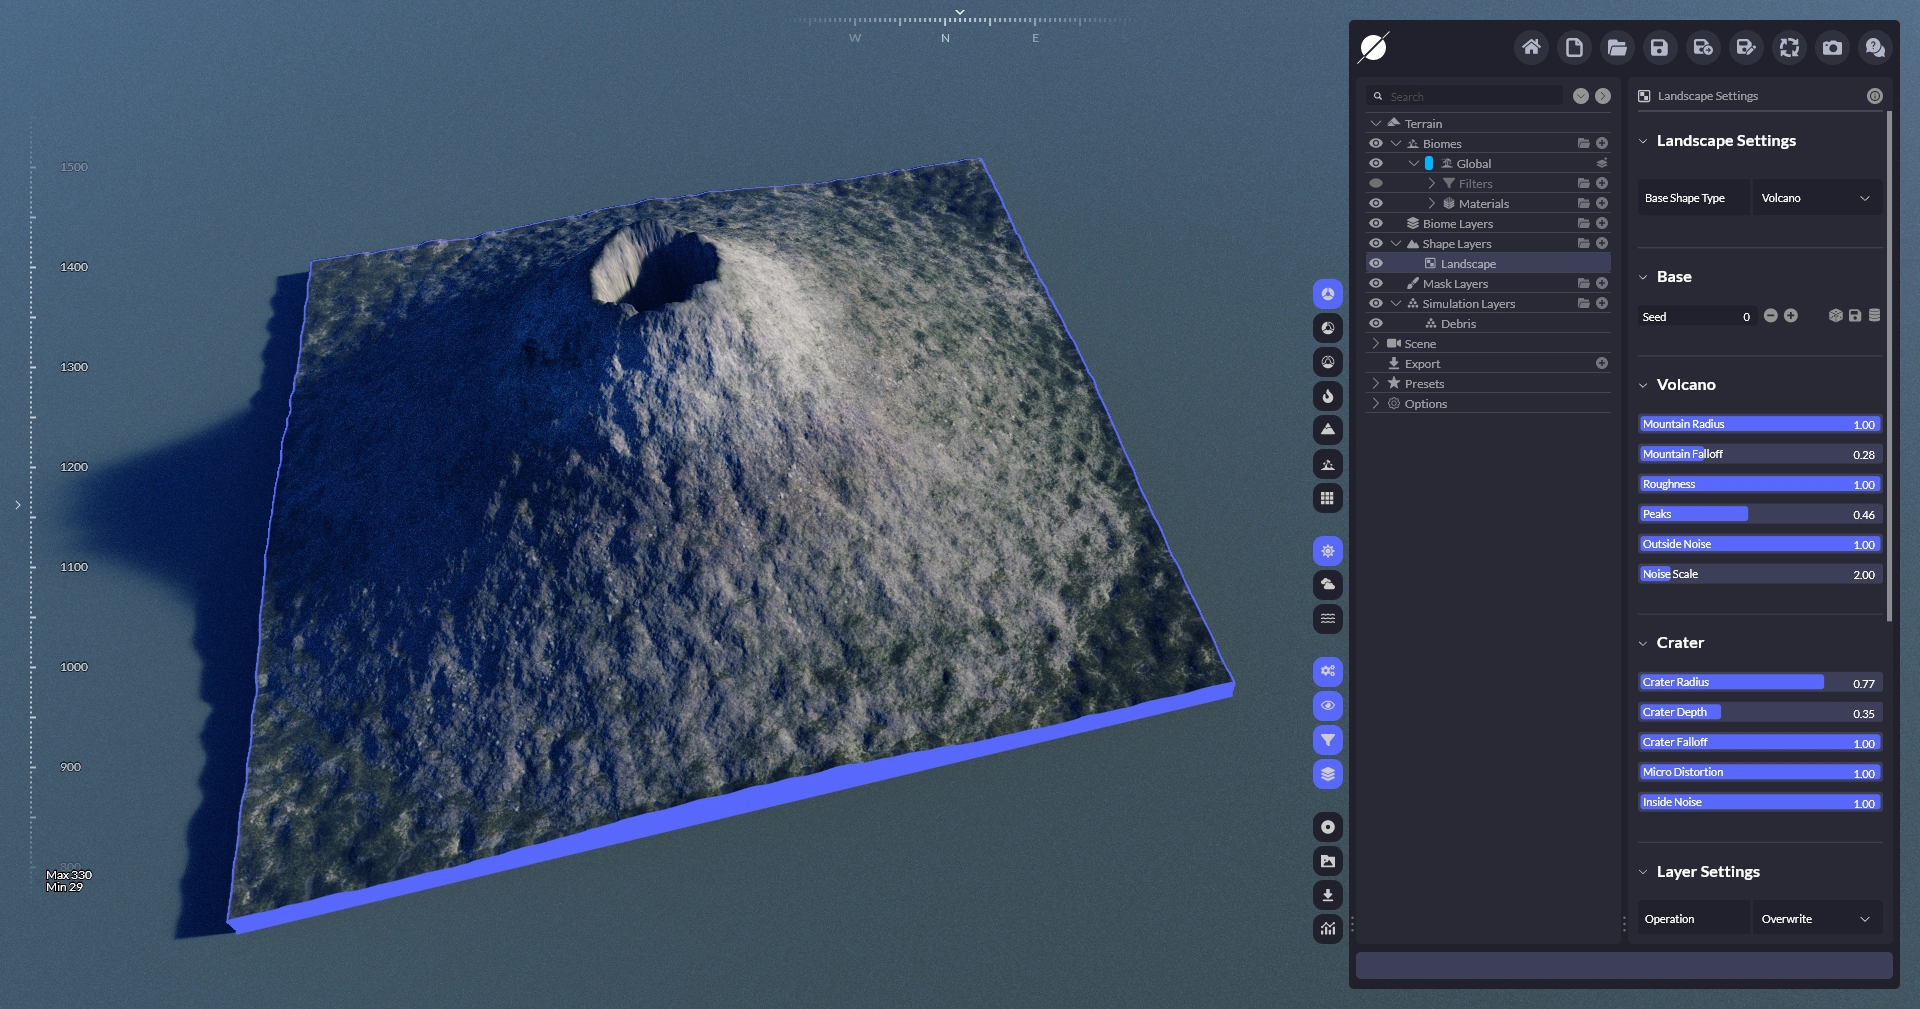Click the Home icon in top toolbar
The image size is (1920, 1009).
click(1531, 47)
